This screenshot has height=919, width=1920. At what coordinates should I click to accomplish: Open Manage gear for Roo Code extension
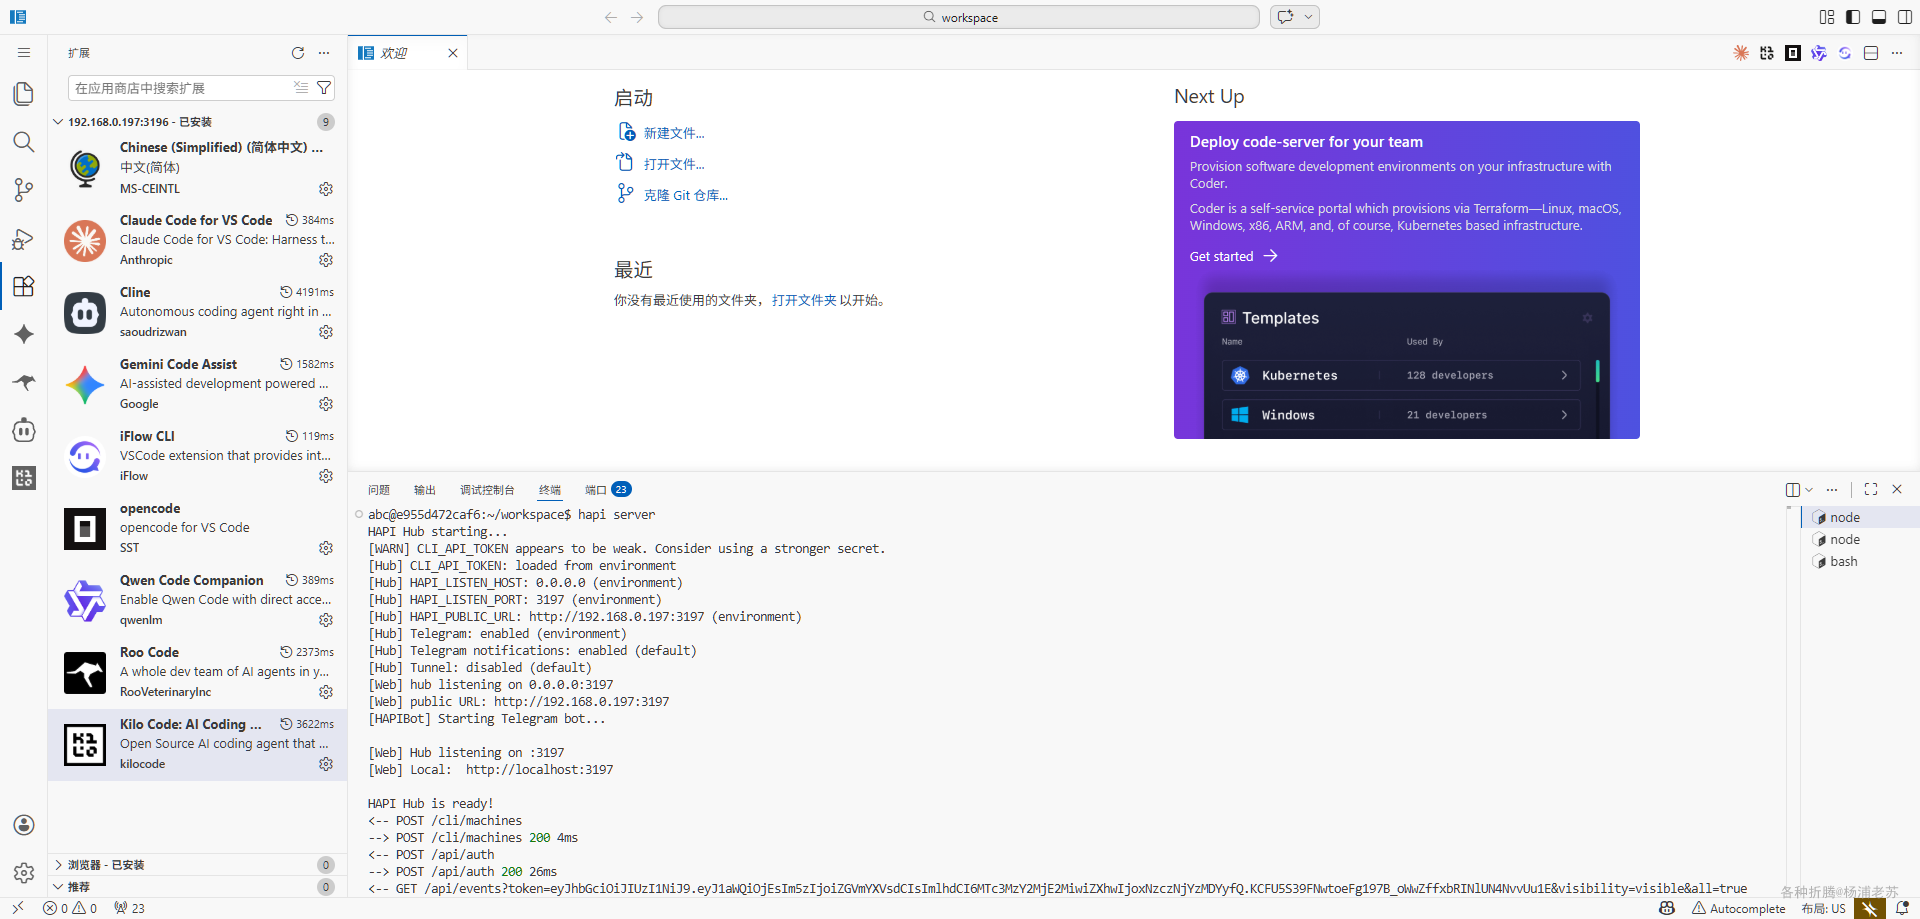pyautogui.click(x=326, y=692)
